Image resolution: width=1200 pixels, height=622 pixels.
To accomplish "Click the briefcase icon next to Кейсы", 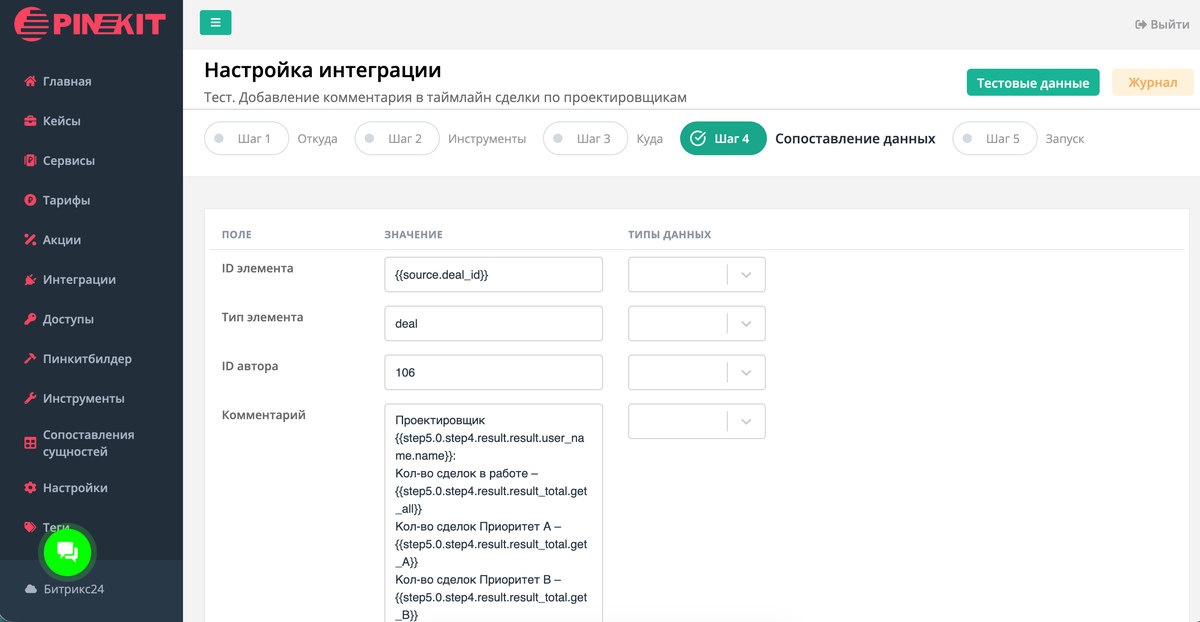I will click(30, 121).
